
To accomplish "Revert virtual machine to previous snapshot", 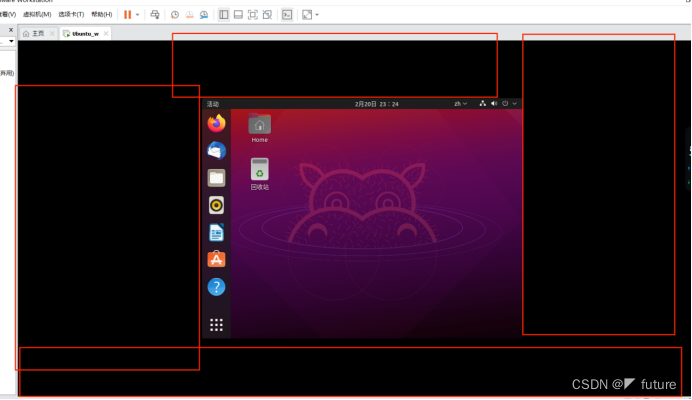I will (189, 15).
